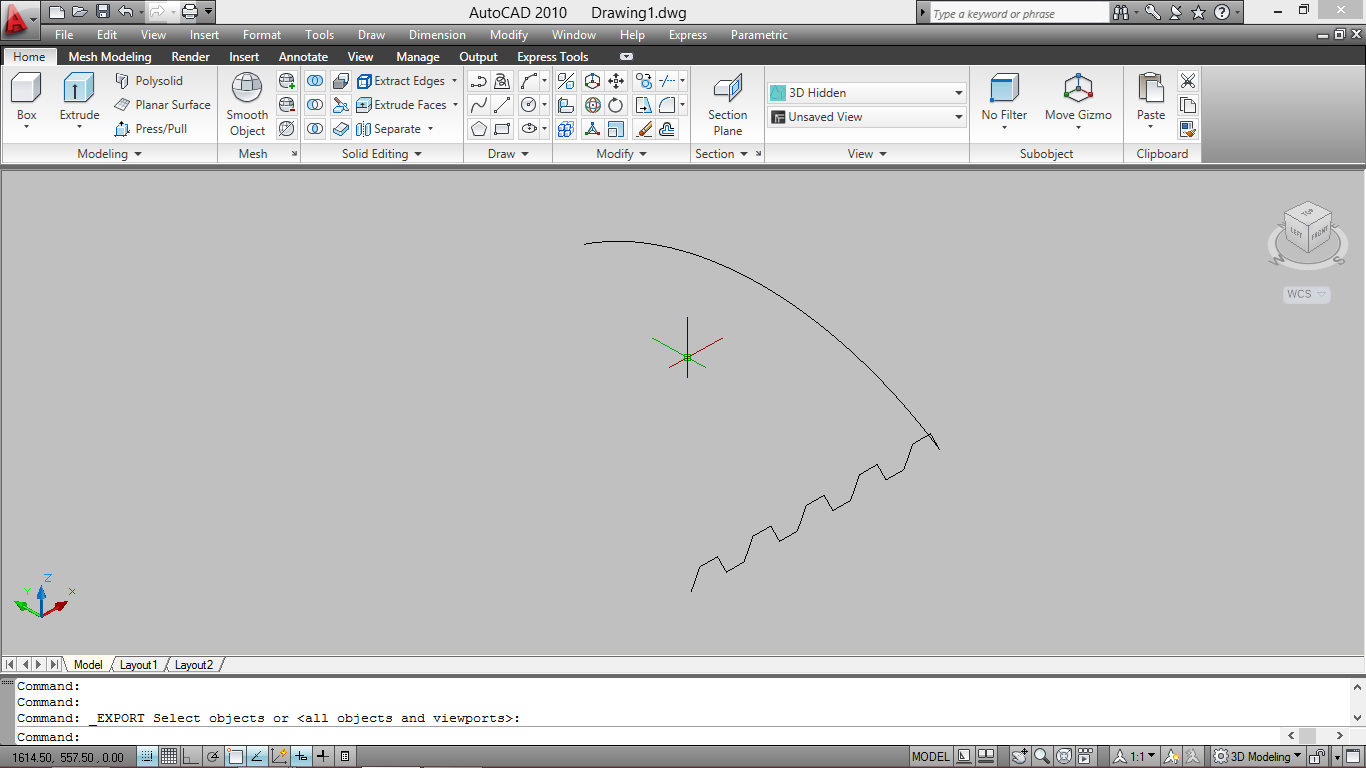Viewport: 1366px width, 768px height.
Task: Expand the Modify panel
Action: [622, 154]
